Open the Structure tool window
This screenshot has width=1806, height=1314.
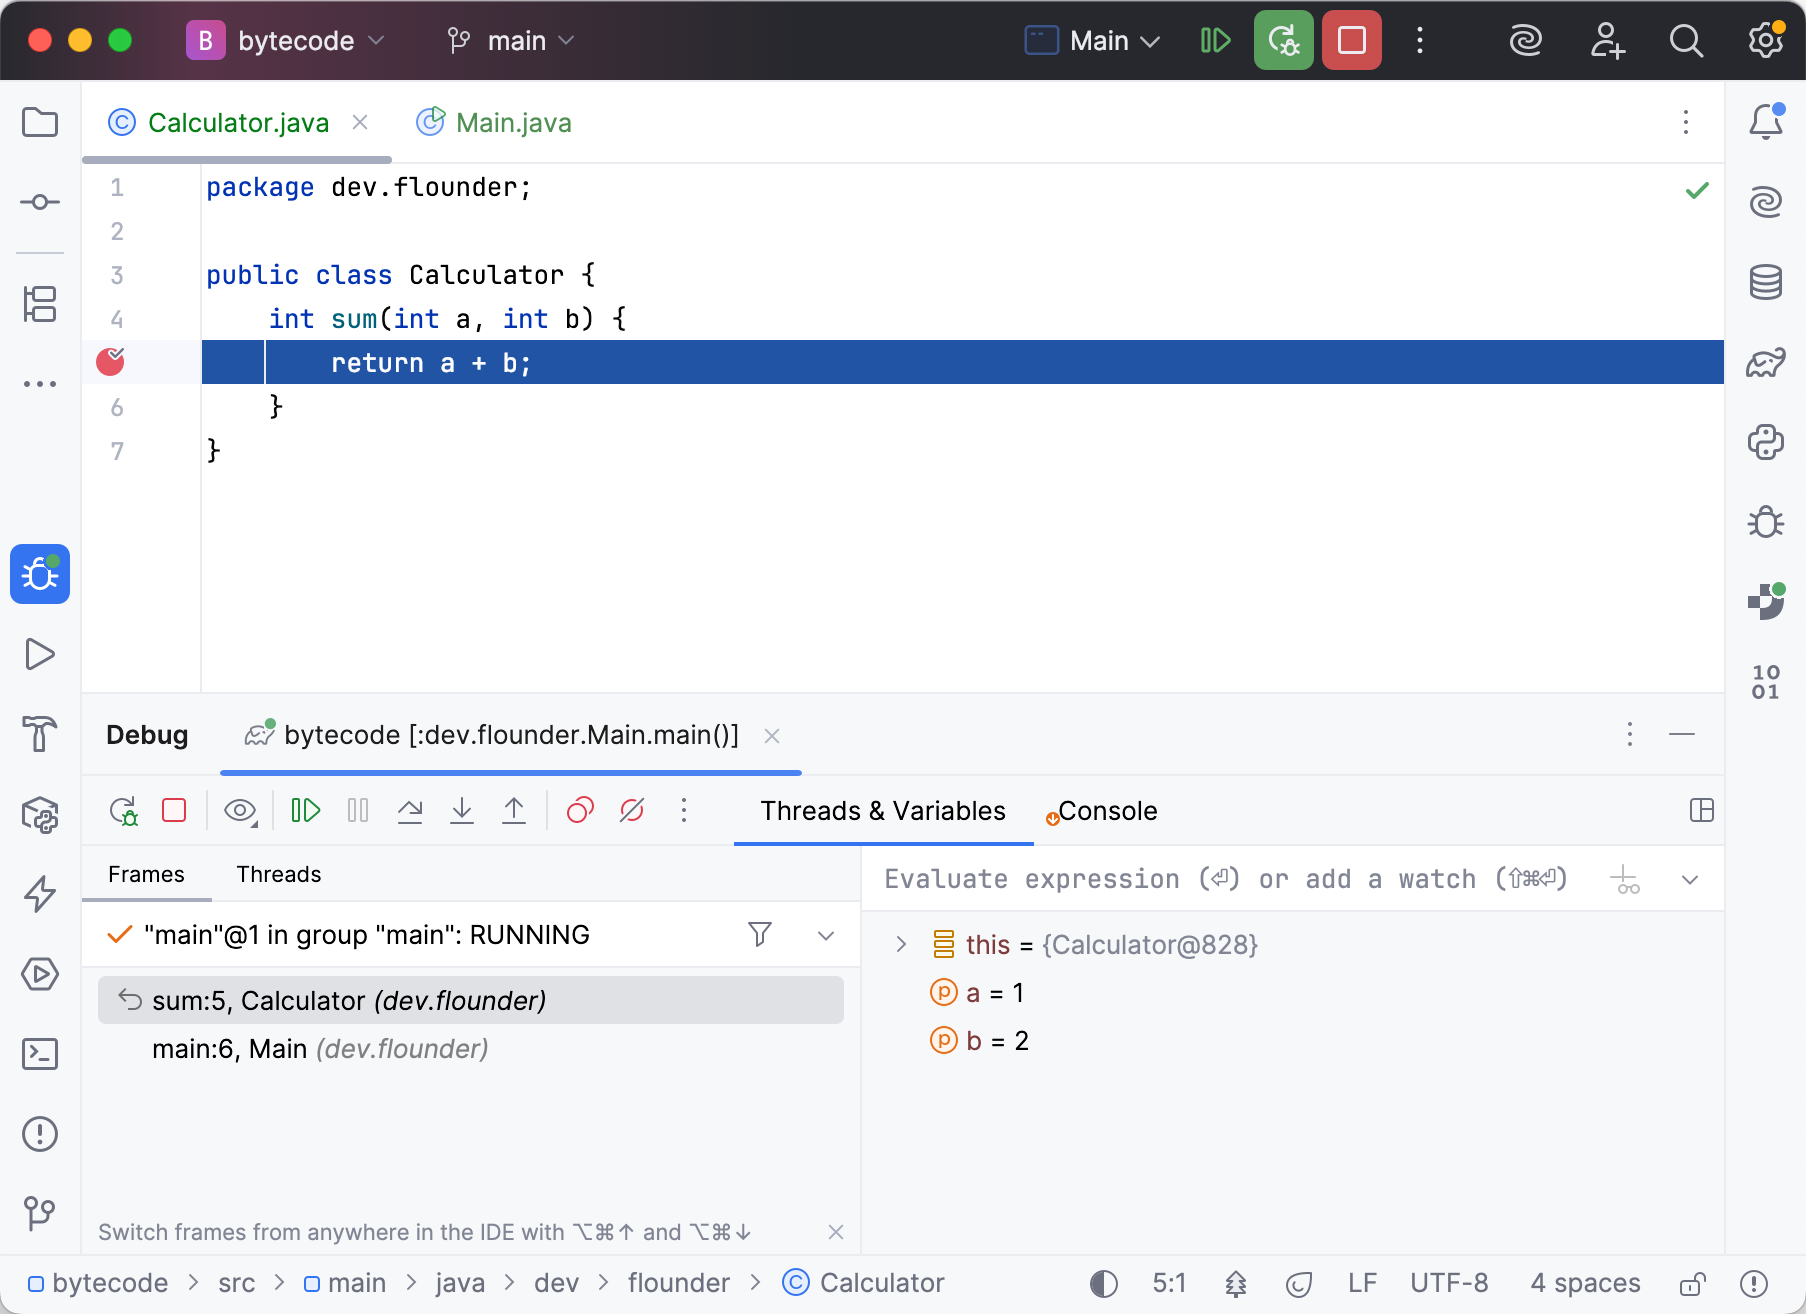point(40,304)
